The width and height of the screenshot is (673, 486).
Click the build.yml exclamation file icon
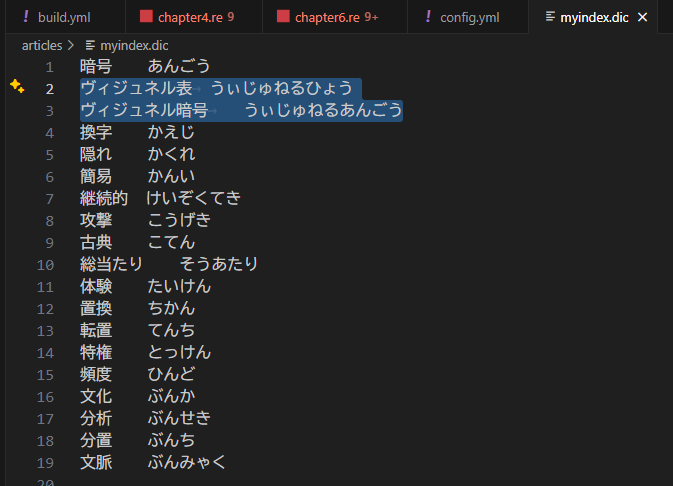coord(25,17)
